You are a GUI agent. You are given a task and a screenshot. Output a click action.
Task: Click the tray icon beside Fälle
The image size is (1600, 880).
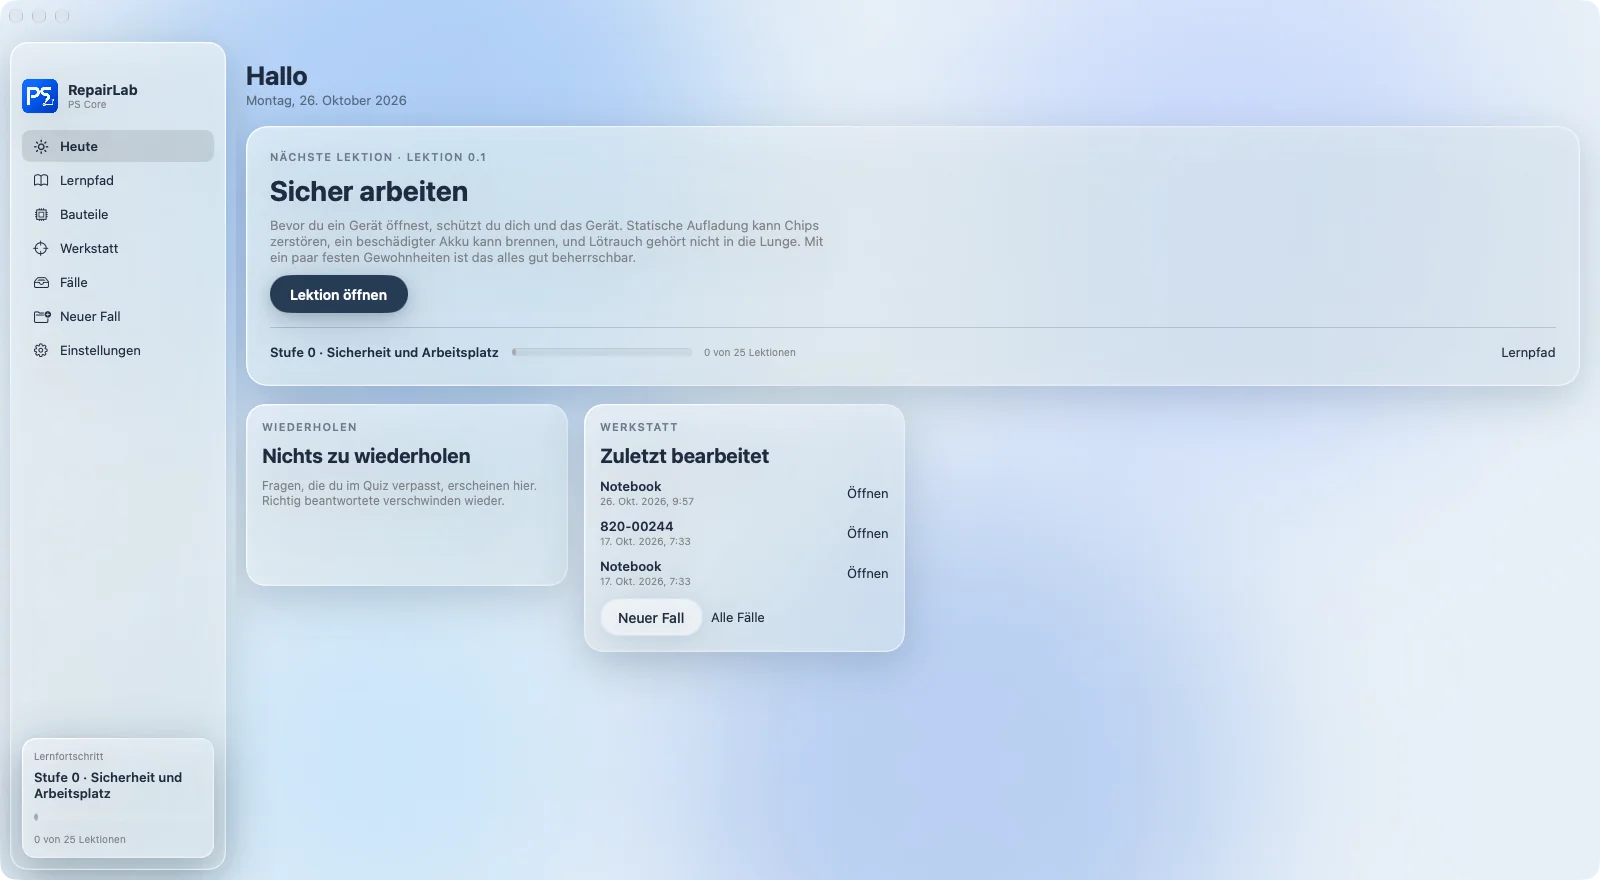pyautogui.click(x=41, y=282)
